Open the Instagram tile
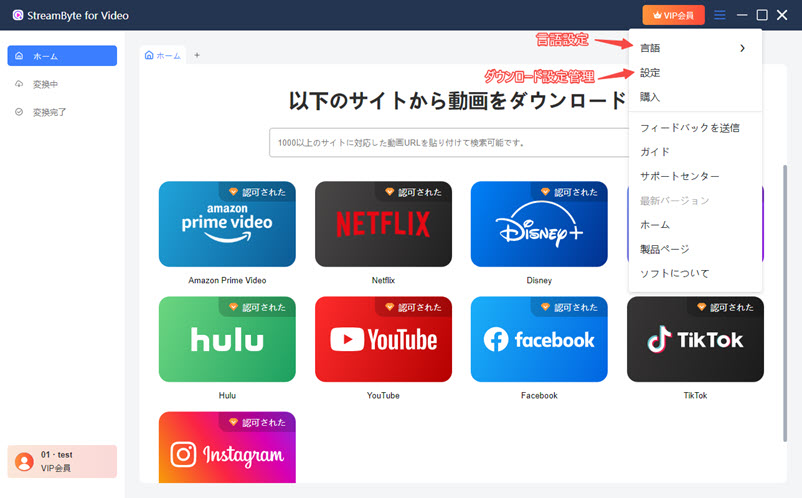The height and width of the screenshot is (498, 802). pyautogui.click(x=227, y=447)
